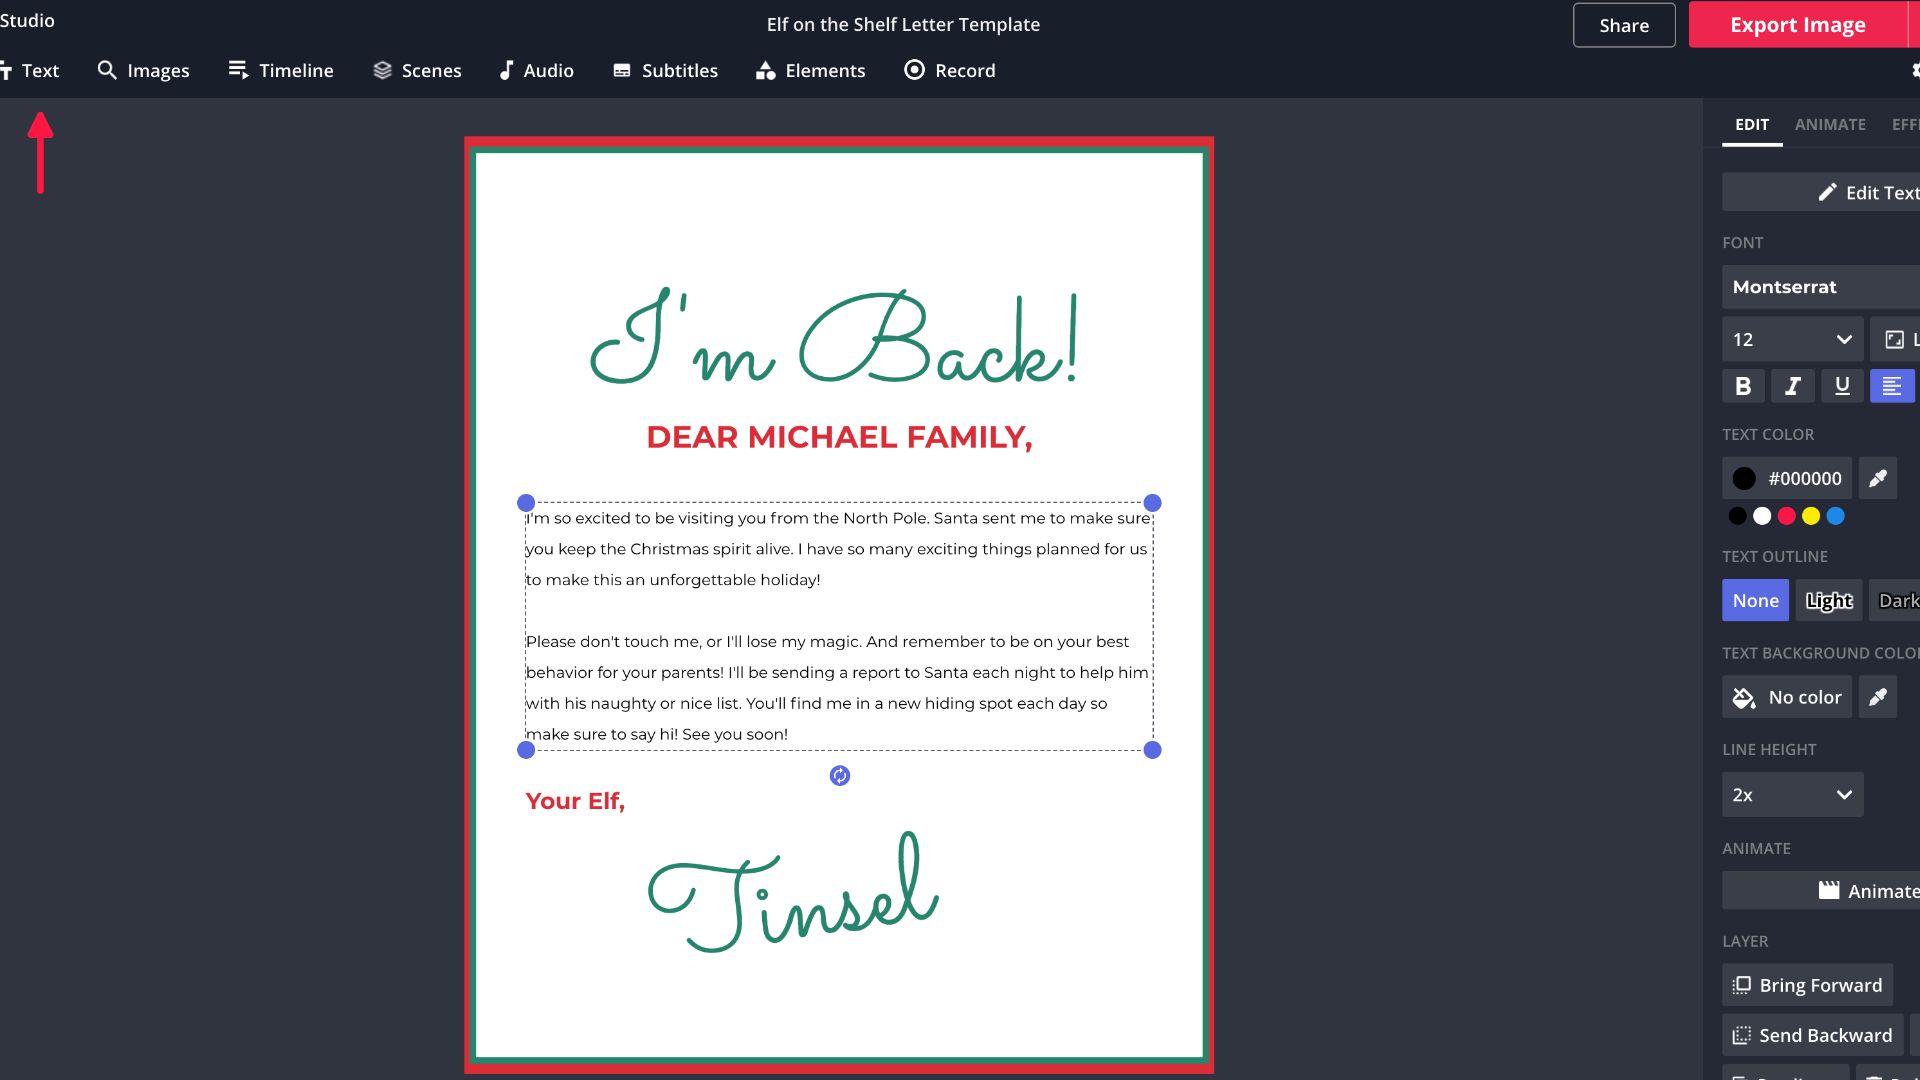The width and height of the screenshot is (1920, 1080).
Task: Toggle underline formatting
Action: [1842, 386]
